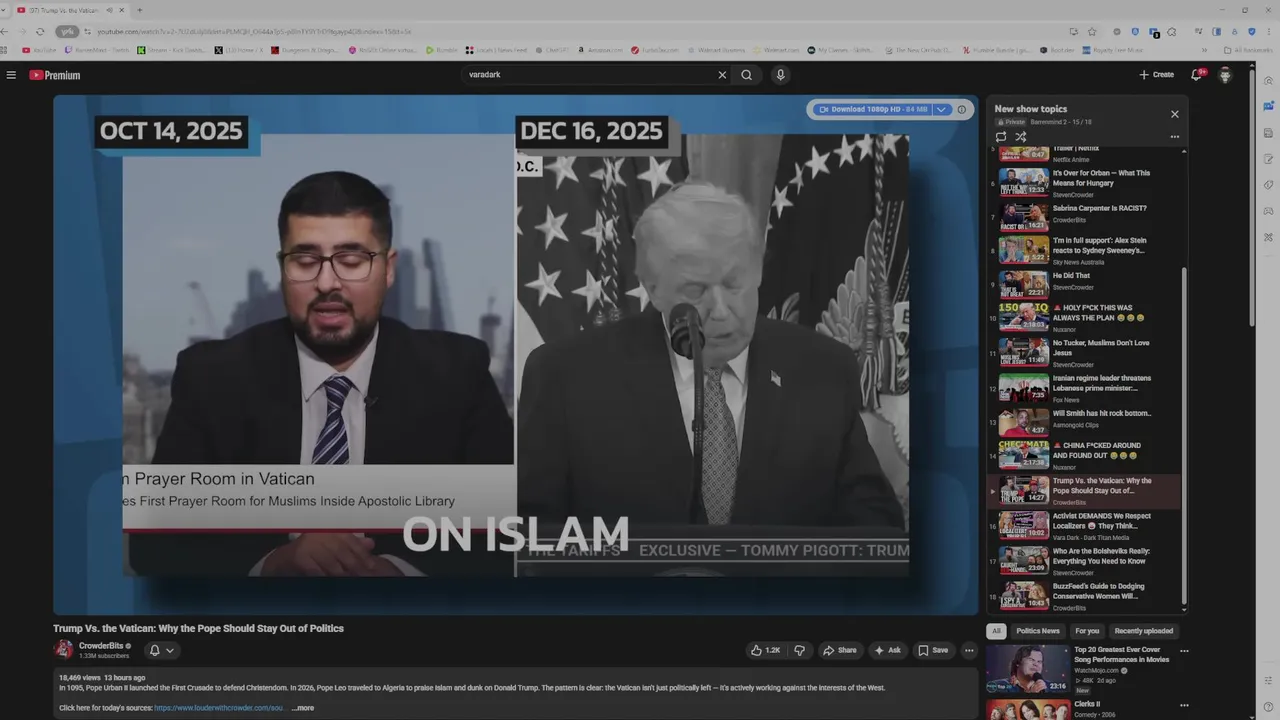Select the For you chip
The width and height of the screenshot is (1280, 720).
(1087, 631)
